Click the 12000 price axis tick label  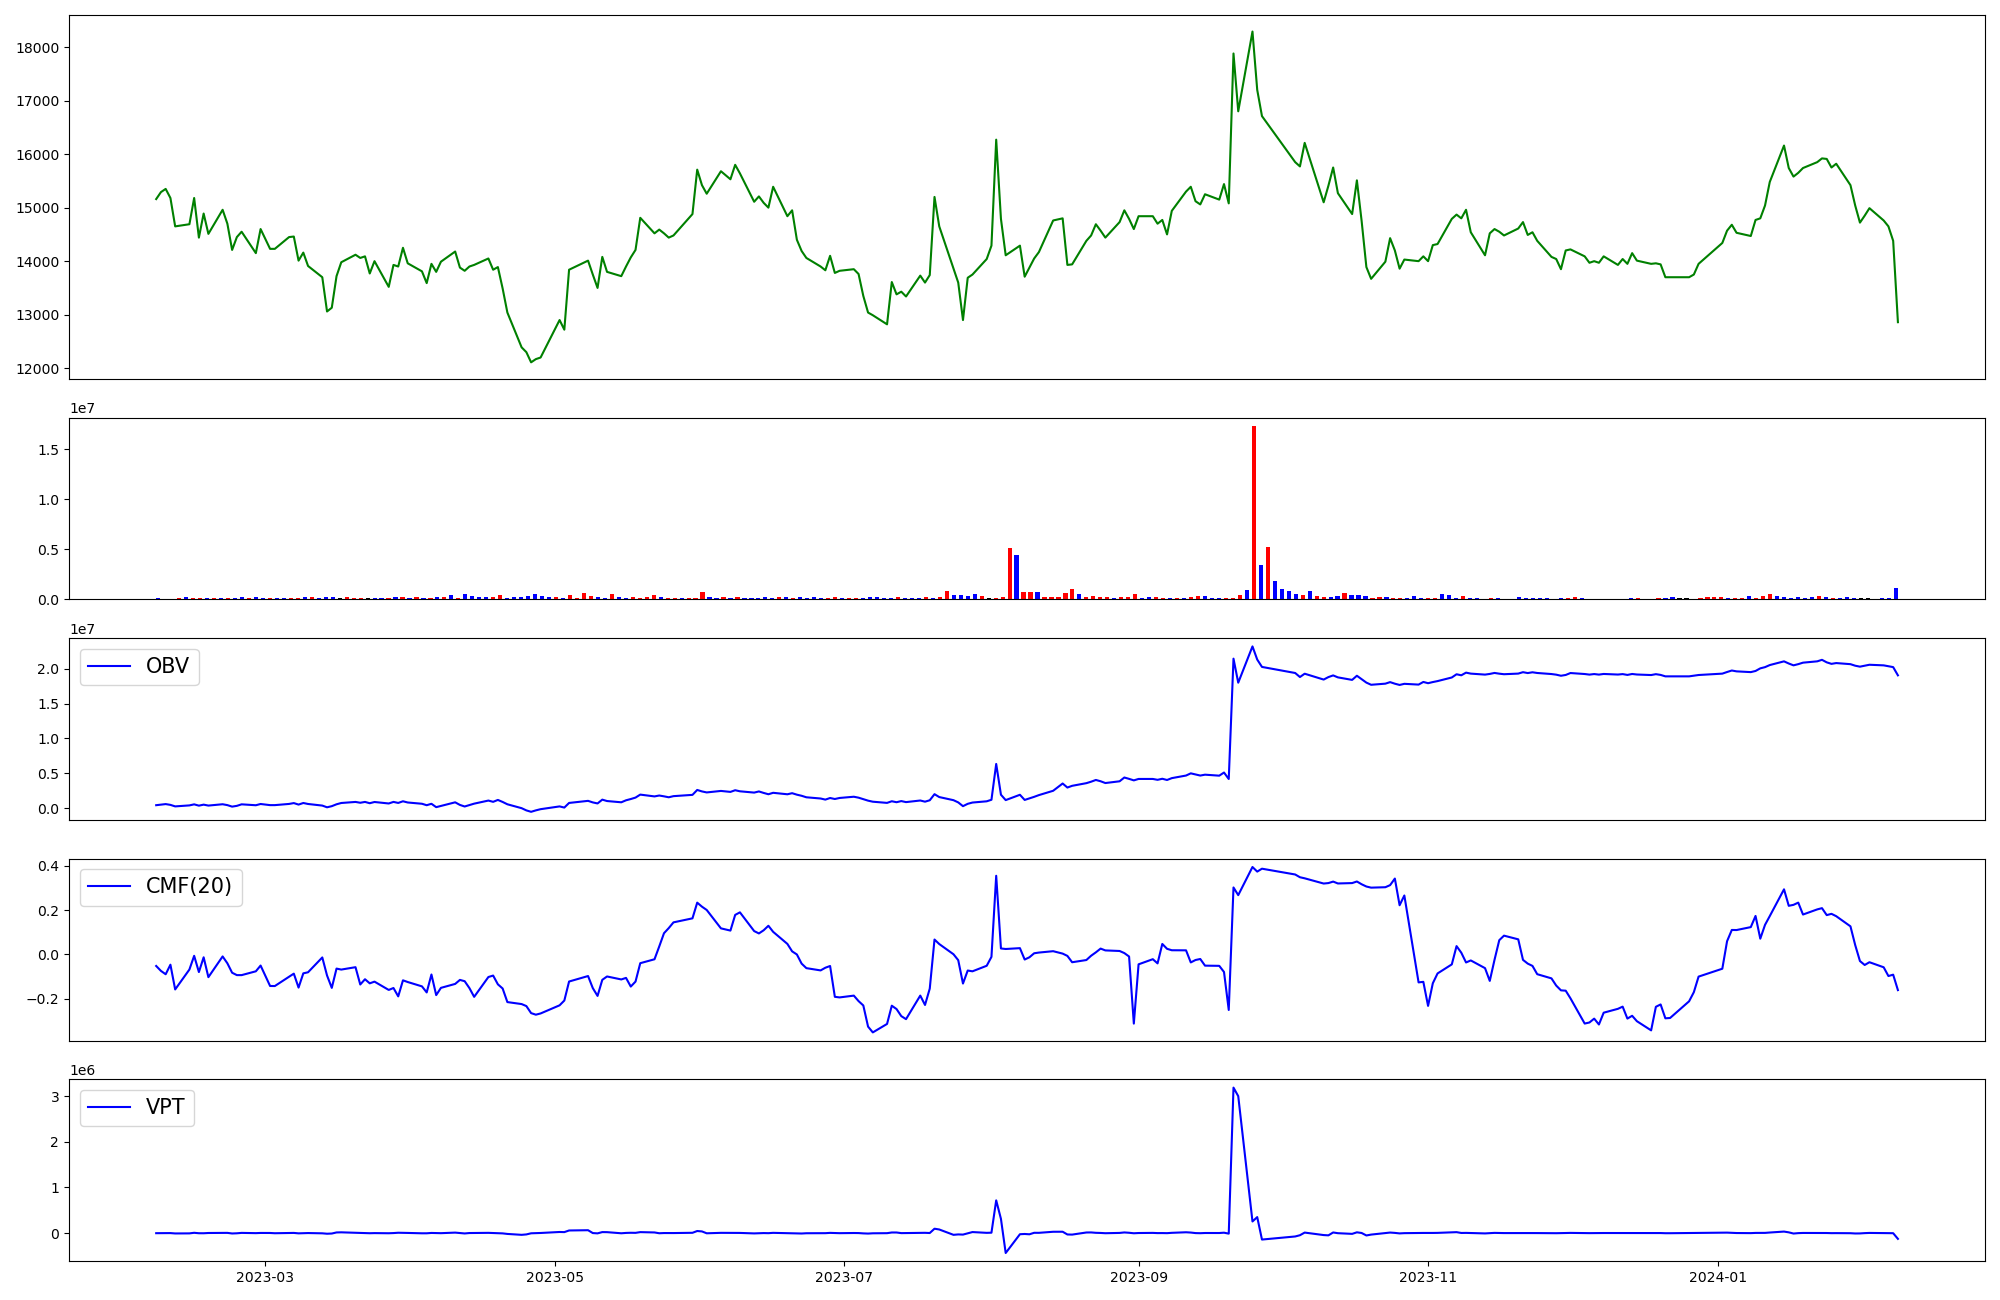[x=38, y=369]
